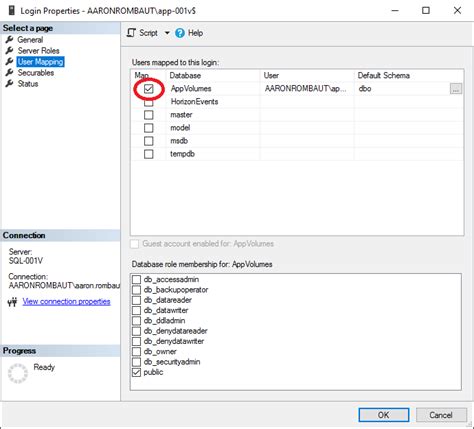Viewport: 474px width, 429px height.
Task: Select the msdb database name
Action: pyautogui.click(x=179, y=141)
